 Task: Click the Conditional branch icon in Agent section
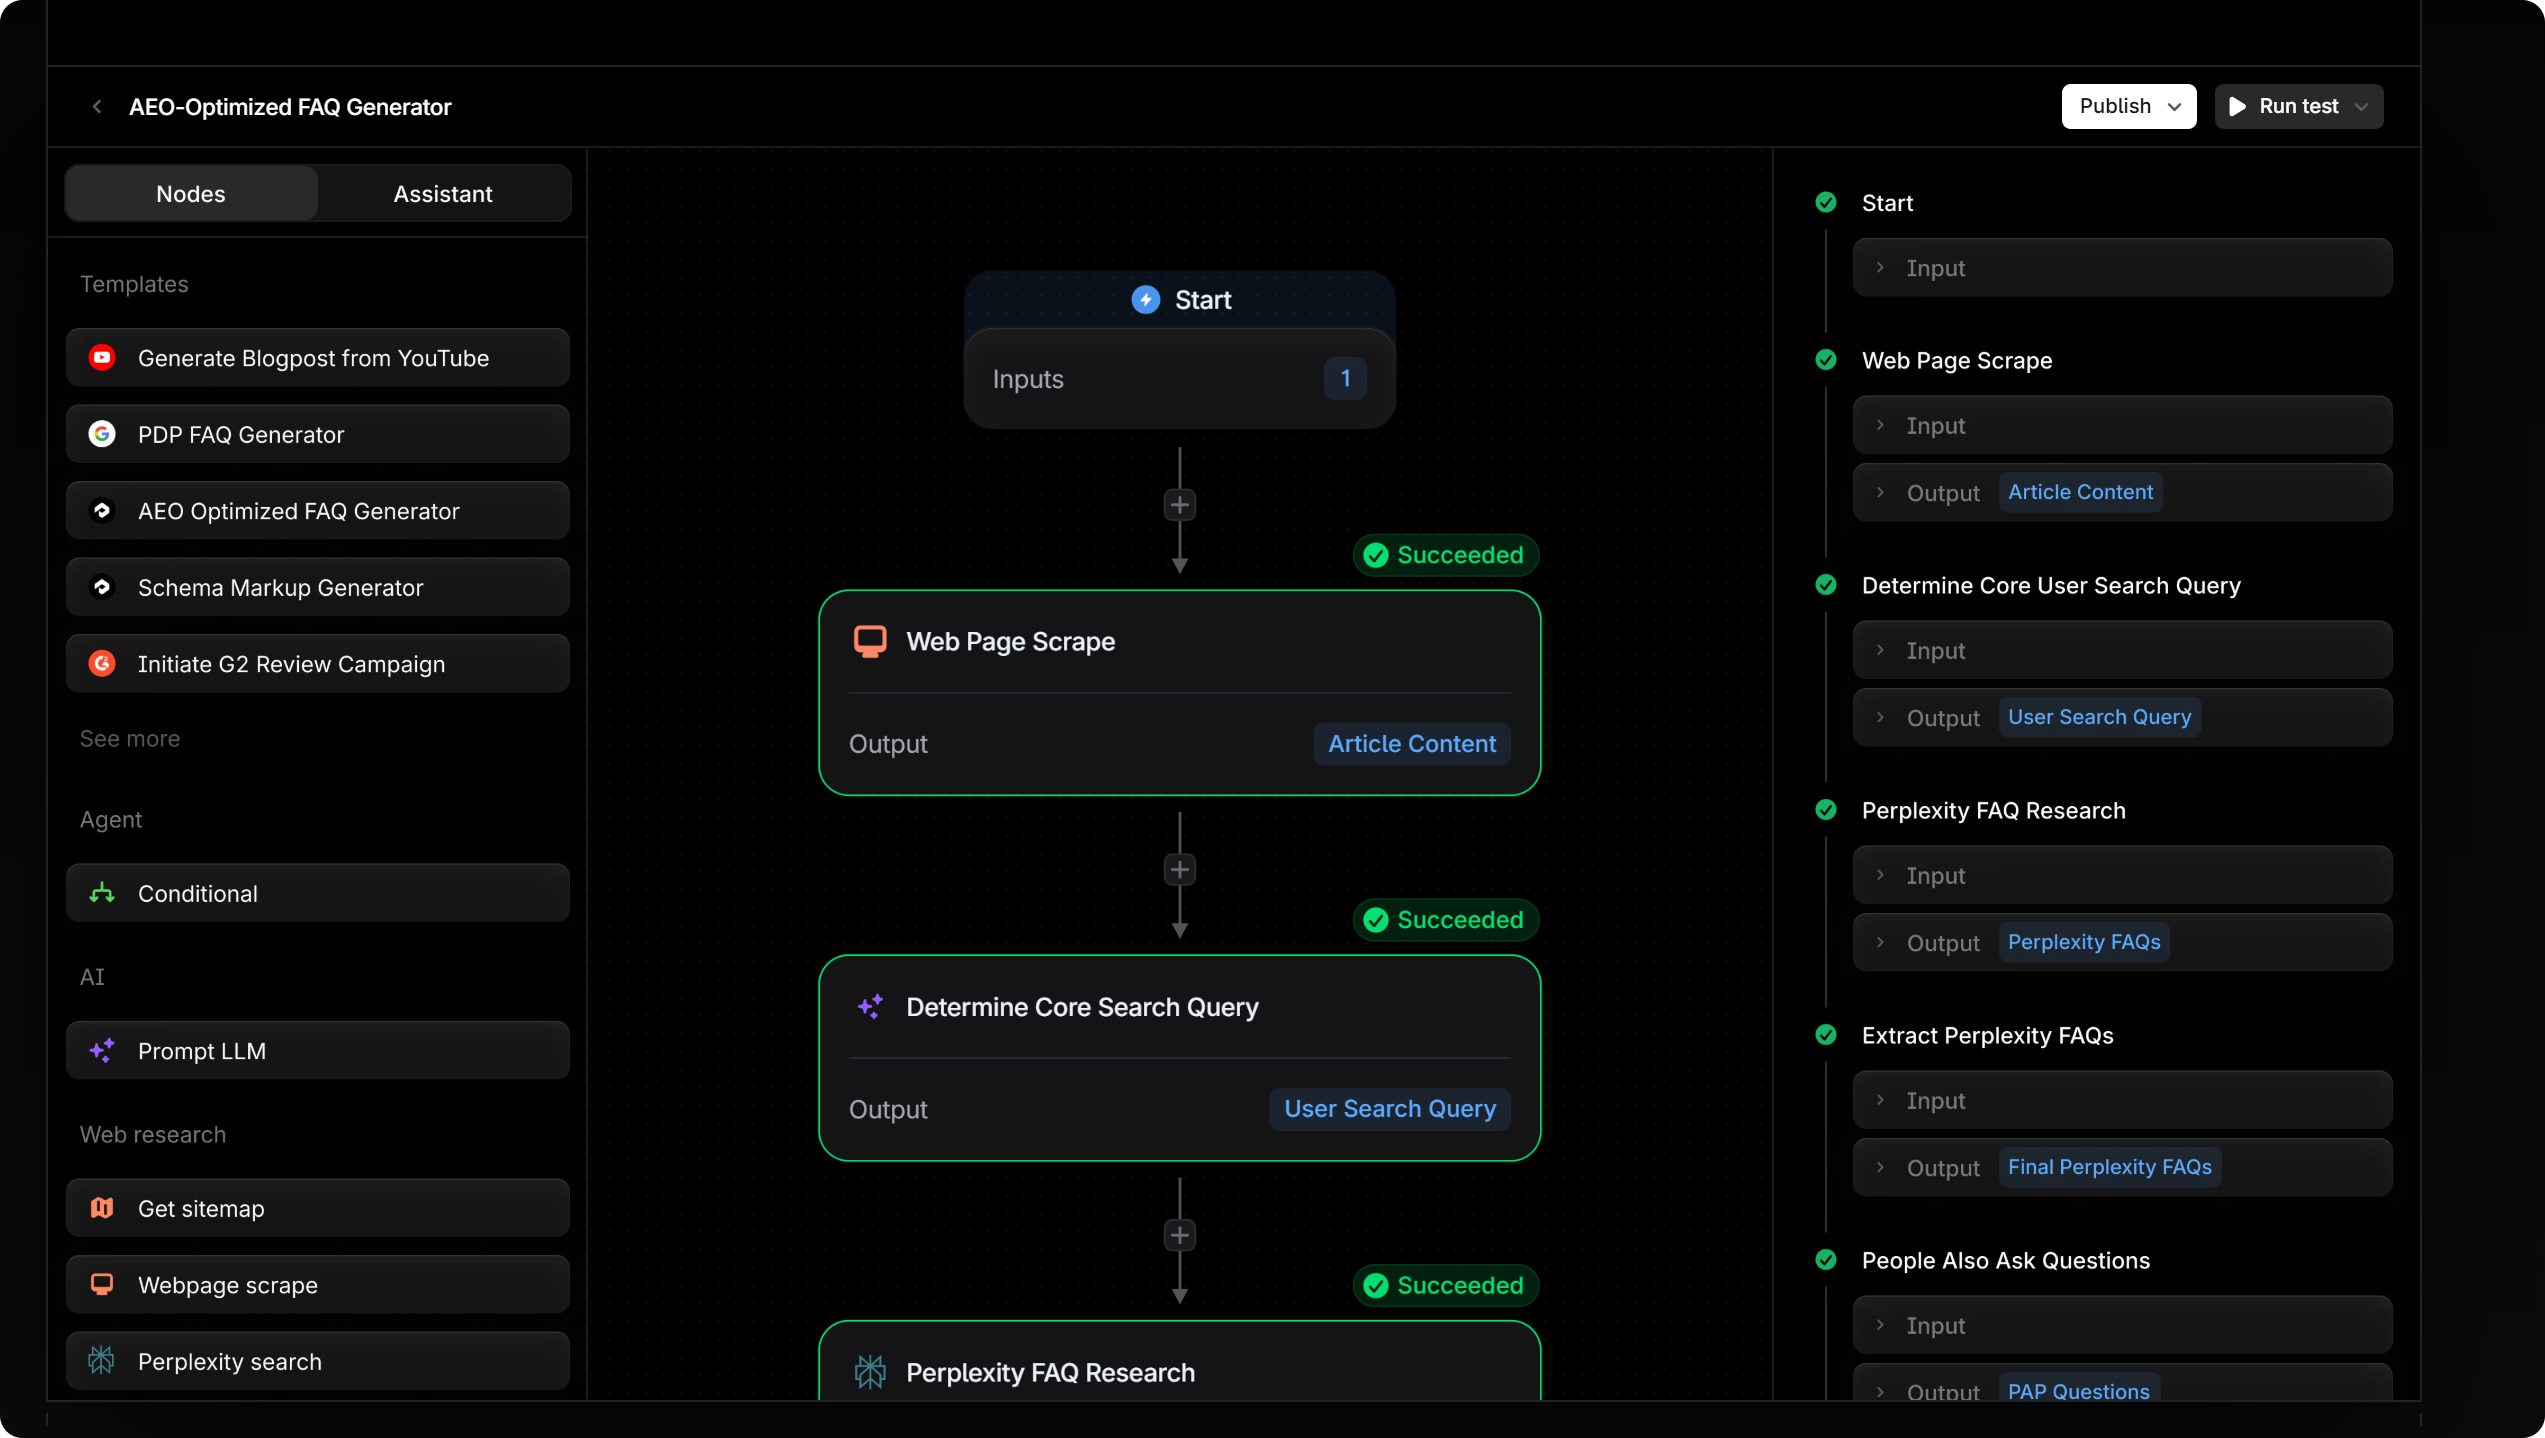(102, 893)
